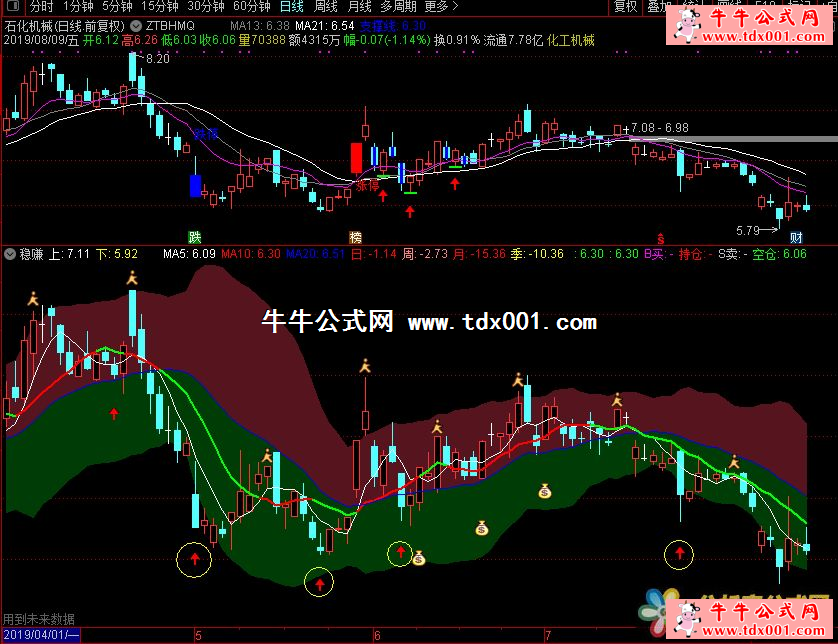
Task: Click the 稳赚 indicator name
Action: coord(31,254)
